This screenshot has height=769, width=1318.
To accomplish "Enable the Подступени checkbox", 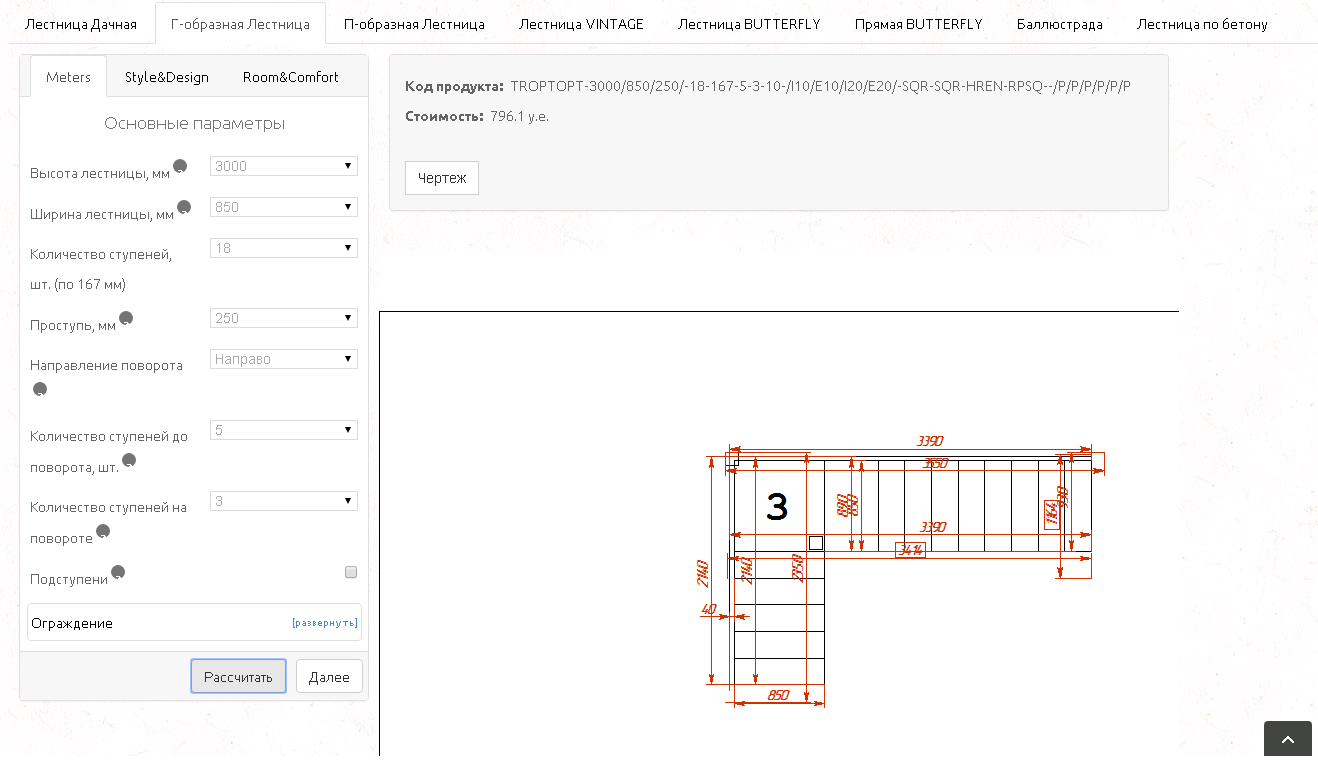I will 351,572.
